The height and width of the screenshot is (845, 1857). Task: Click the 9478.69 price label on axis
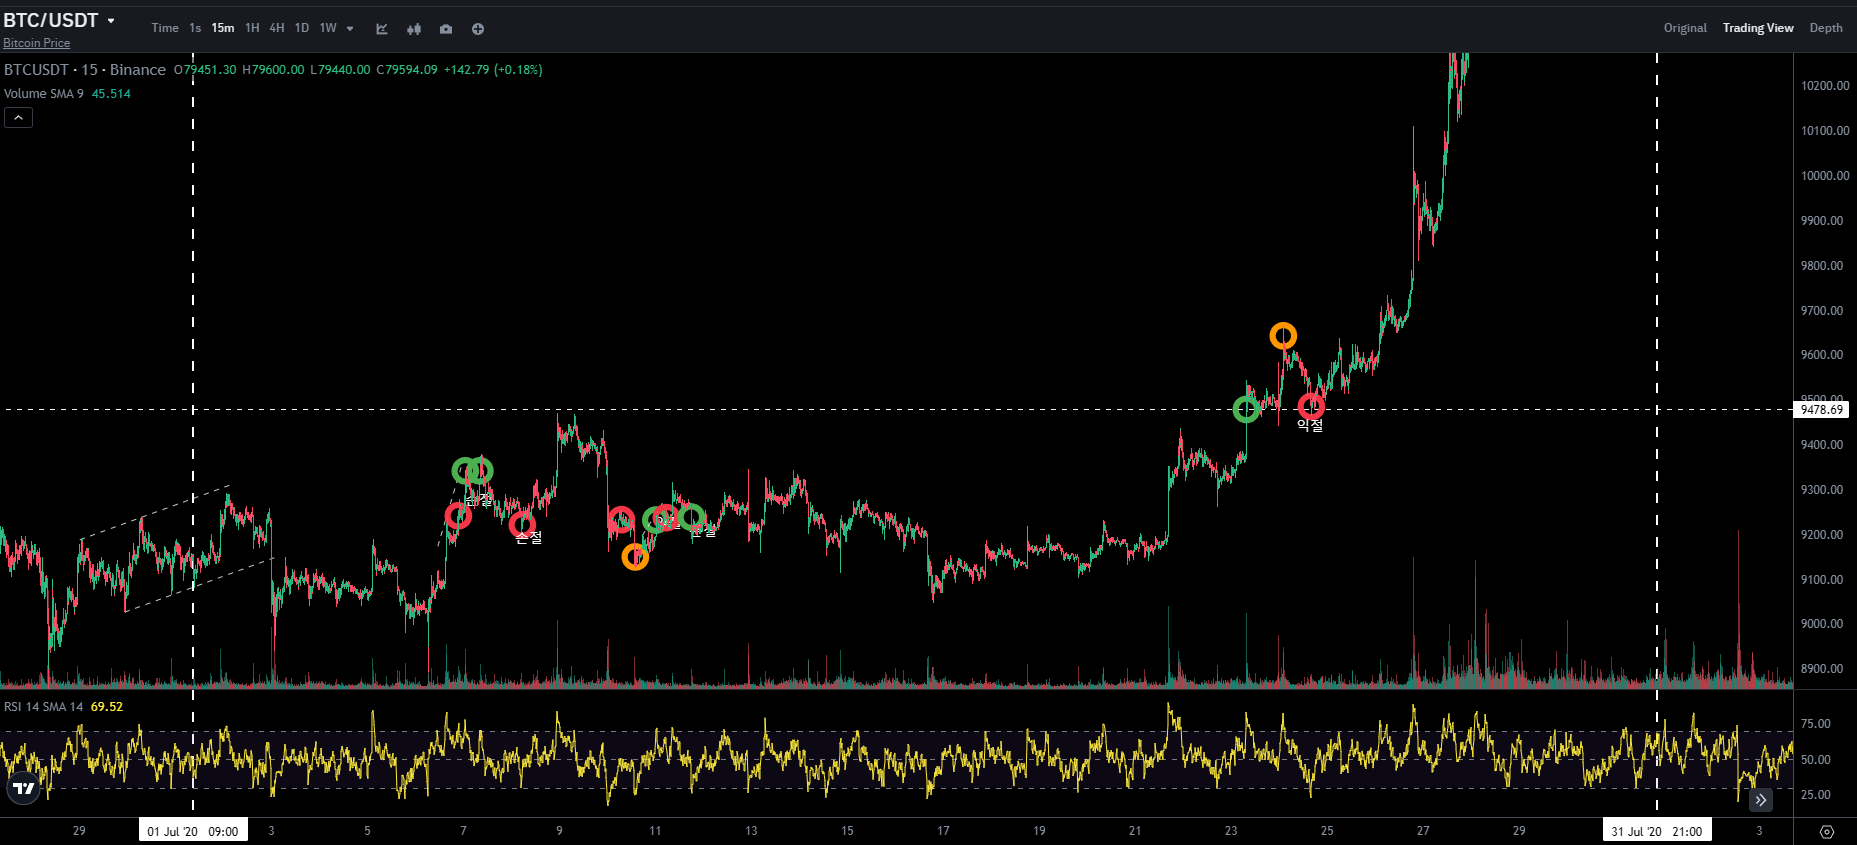(x=1822, y=410)
